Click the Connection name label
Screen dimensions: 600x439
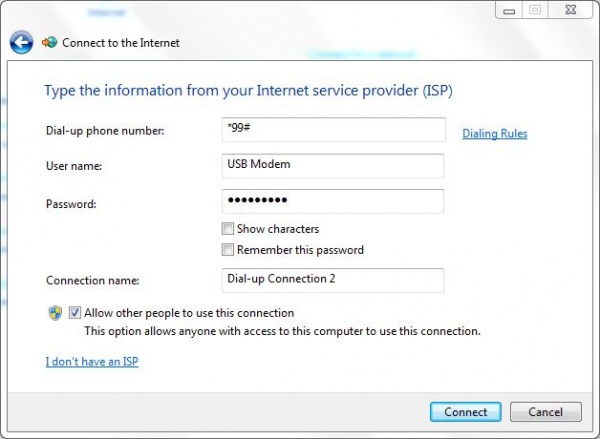[93, 280]
